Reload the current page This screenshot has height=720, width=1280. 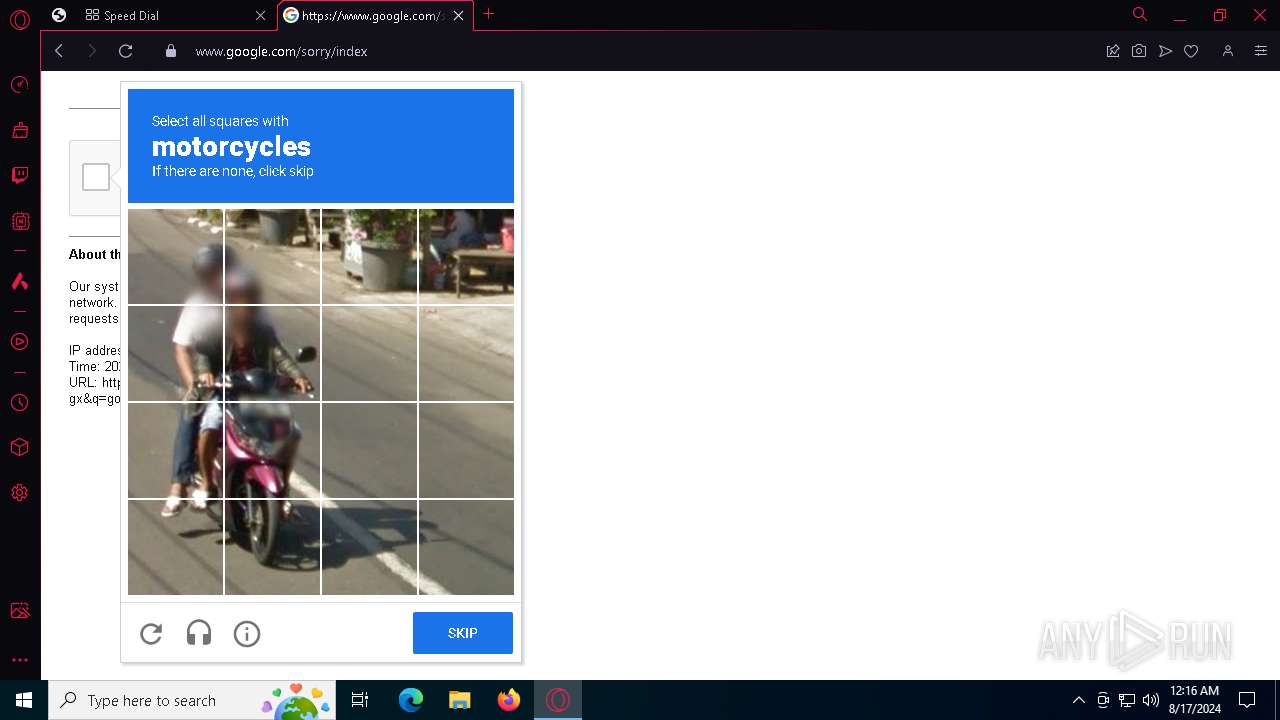pyautogui.click(x=125, y=51)
